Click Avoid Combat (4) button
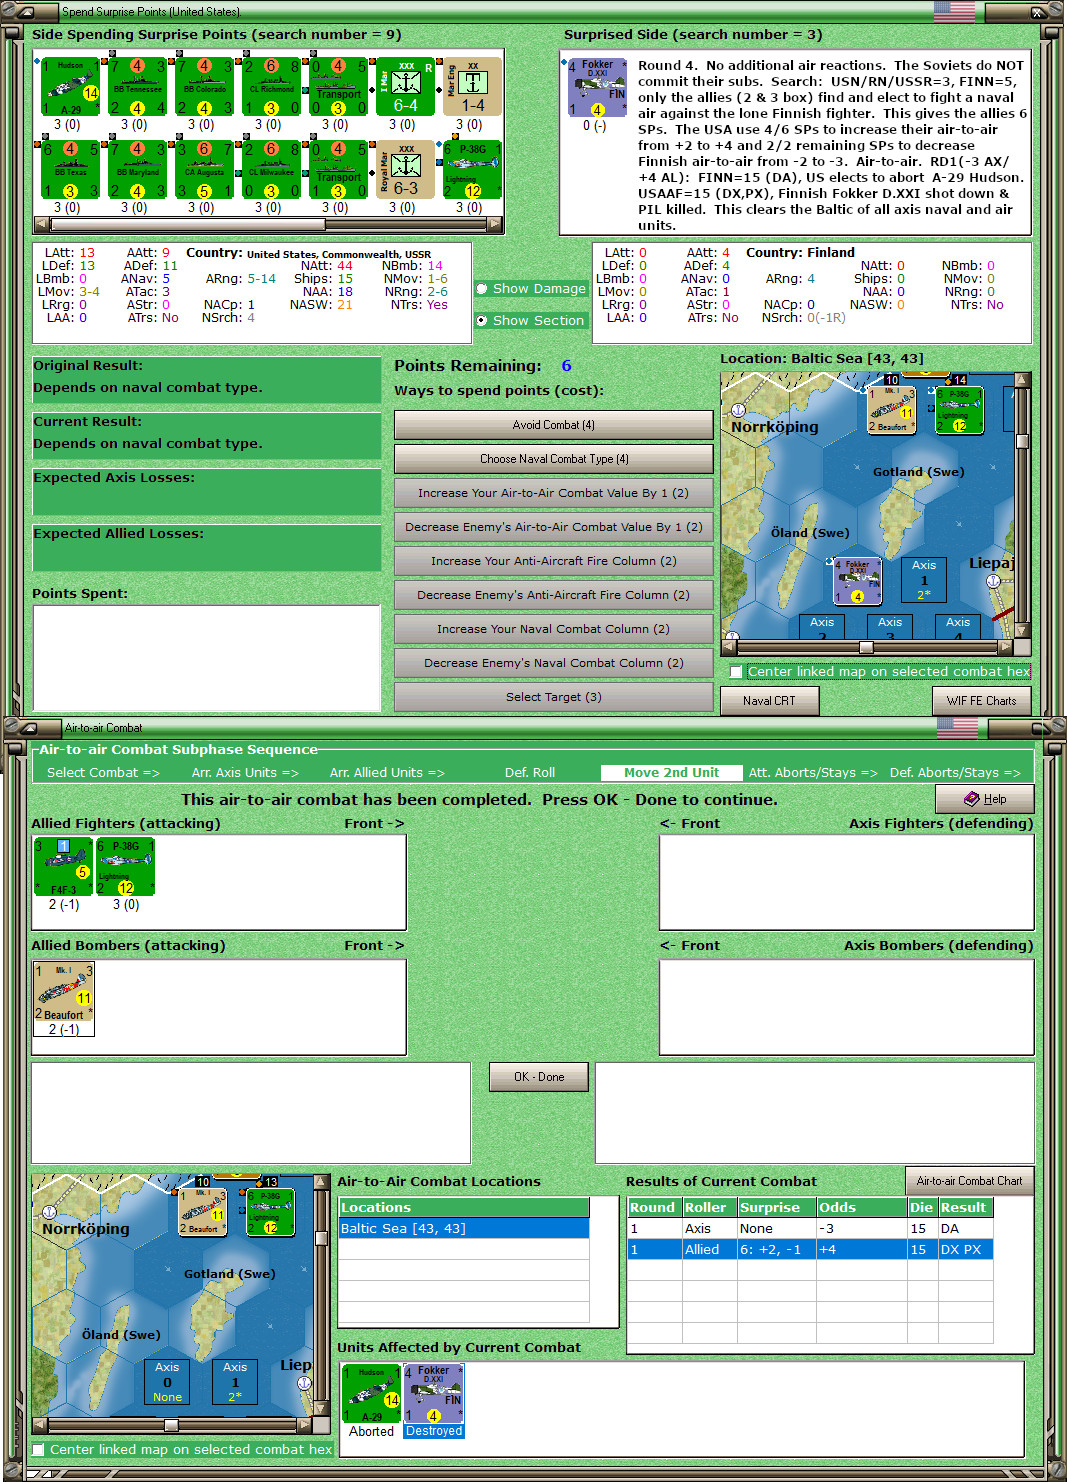This screenshot has width=1067, height=1482. [x=554, y=425]
